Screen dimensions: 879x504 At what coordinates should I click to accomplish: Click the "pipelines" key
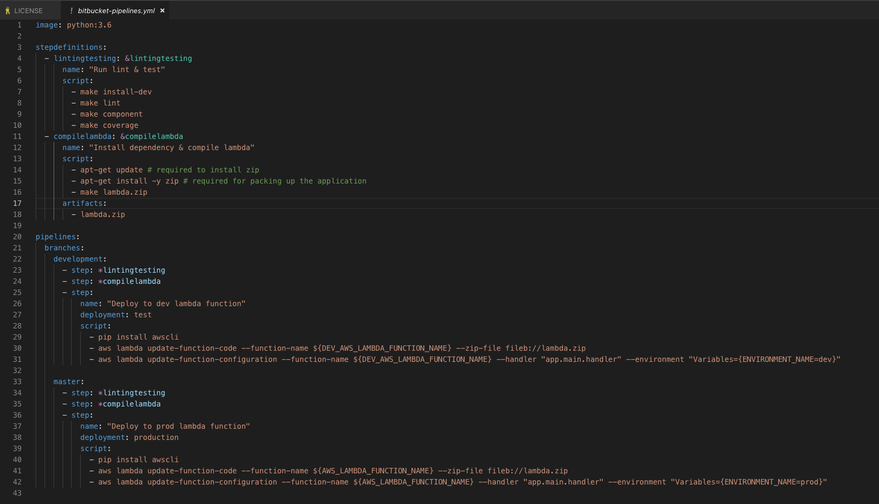click(55, 237)
